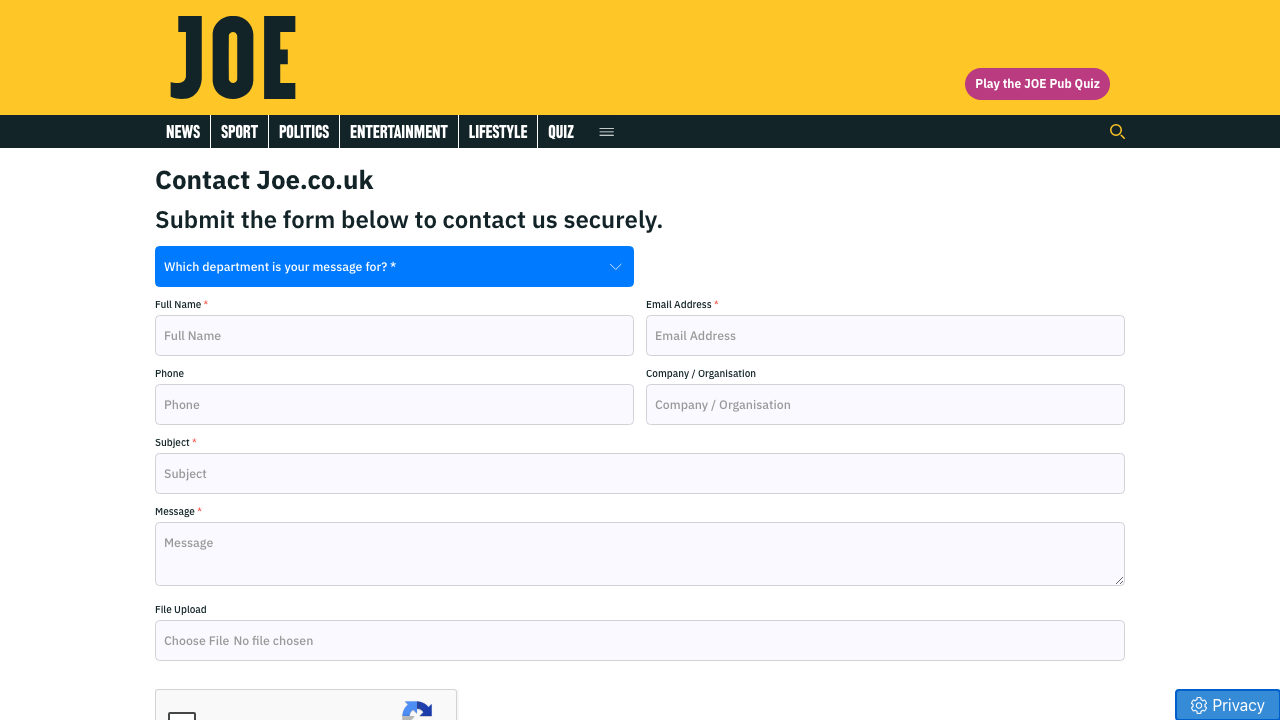Image resolution: width=1280 pixels, height=720 pixels.
Task: Open the QUIZ section
Action: (x=560, y=131)
